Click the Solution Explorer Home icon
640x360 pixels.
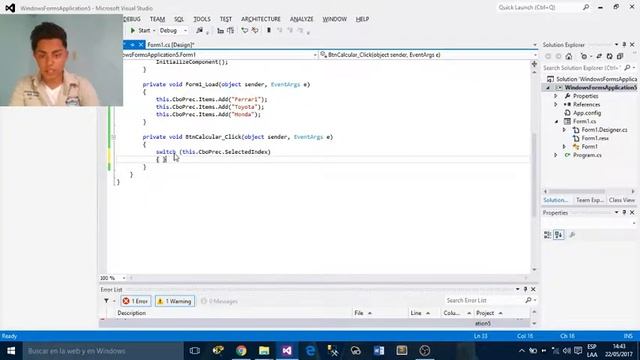569,56
